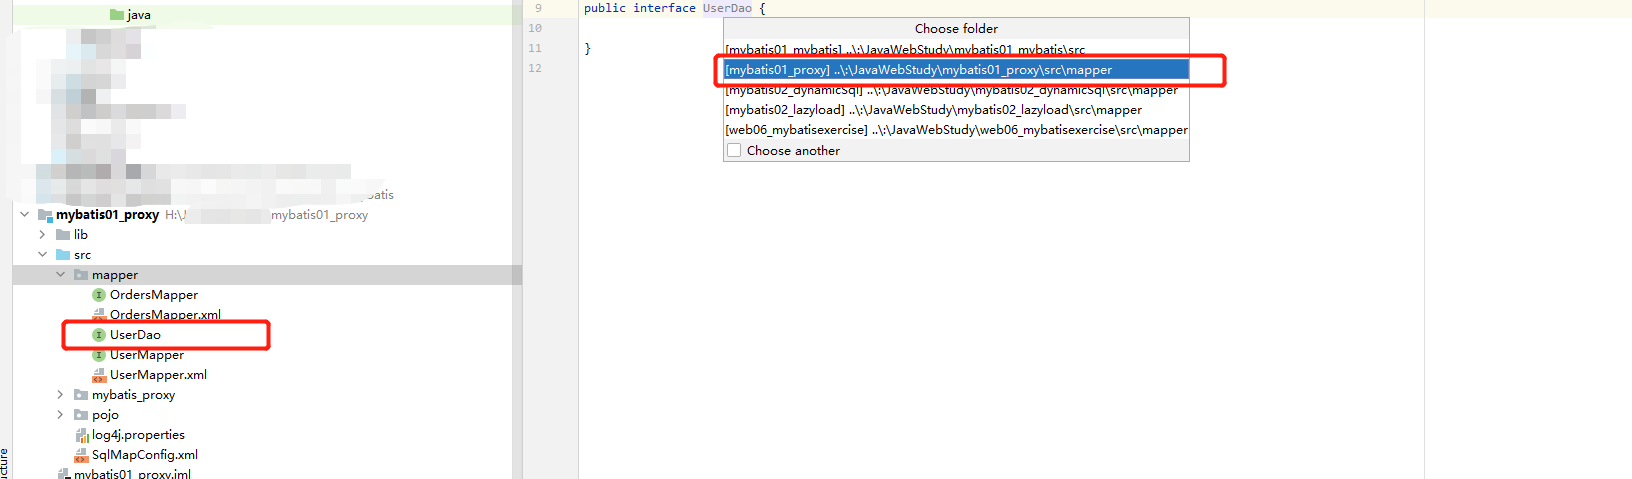Click the SqlMapConfig.xml file icon

point(82,455)
